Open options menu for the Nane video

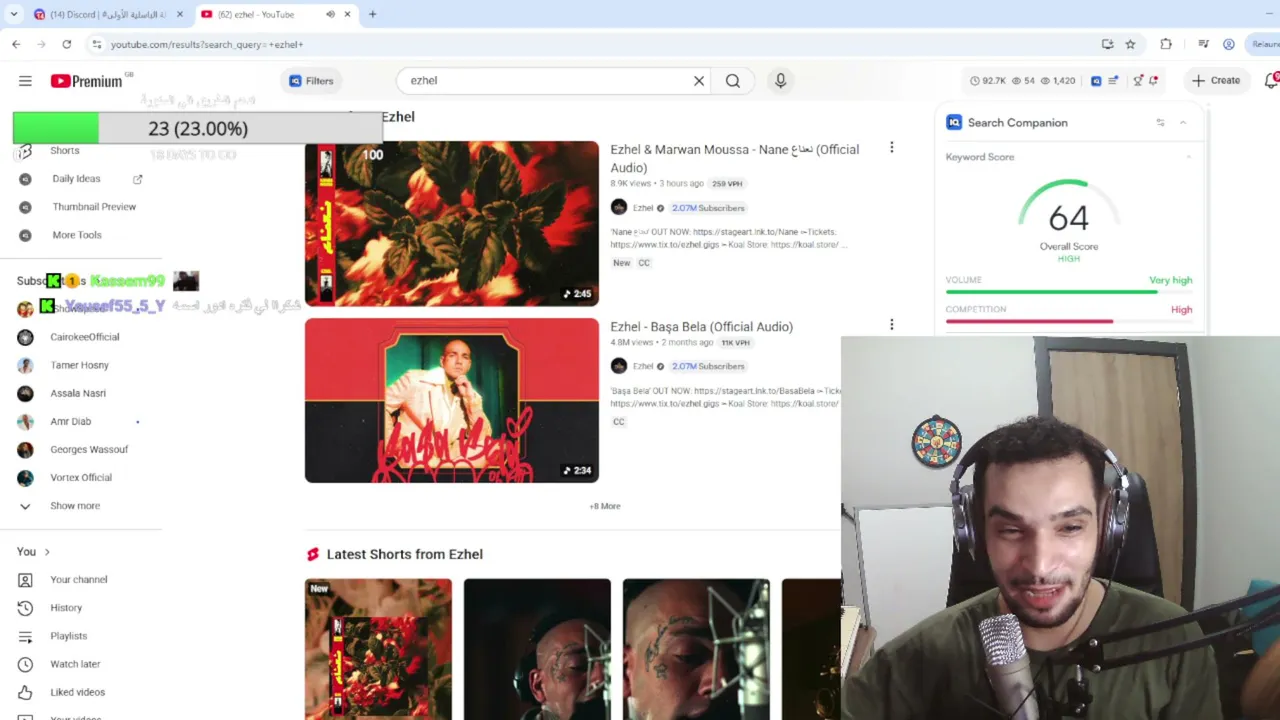point(891,149)
